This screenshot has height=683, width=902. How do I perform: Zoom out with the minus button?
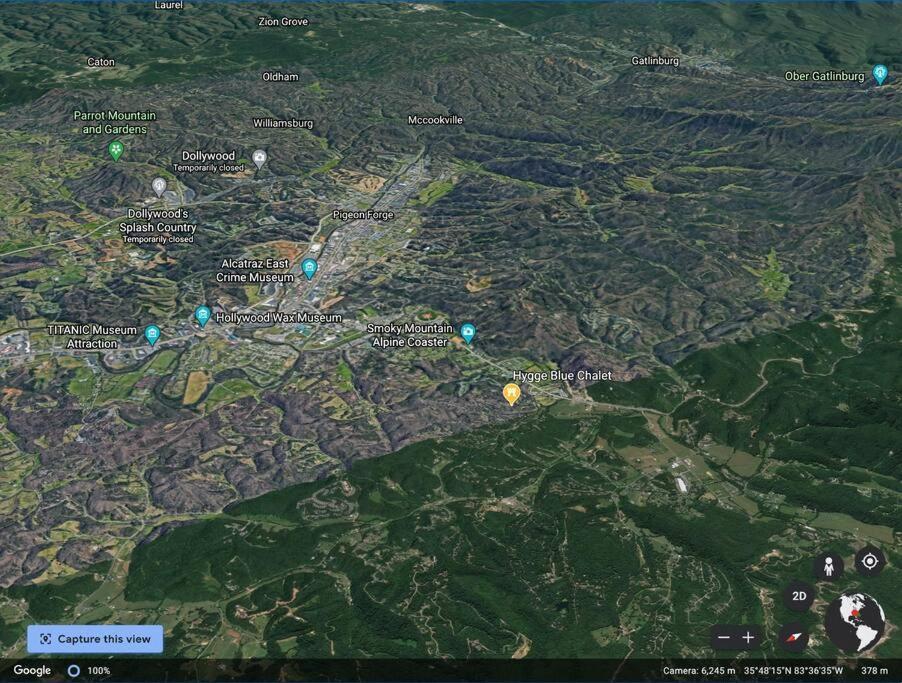click(724, 638)
